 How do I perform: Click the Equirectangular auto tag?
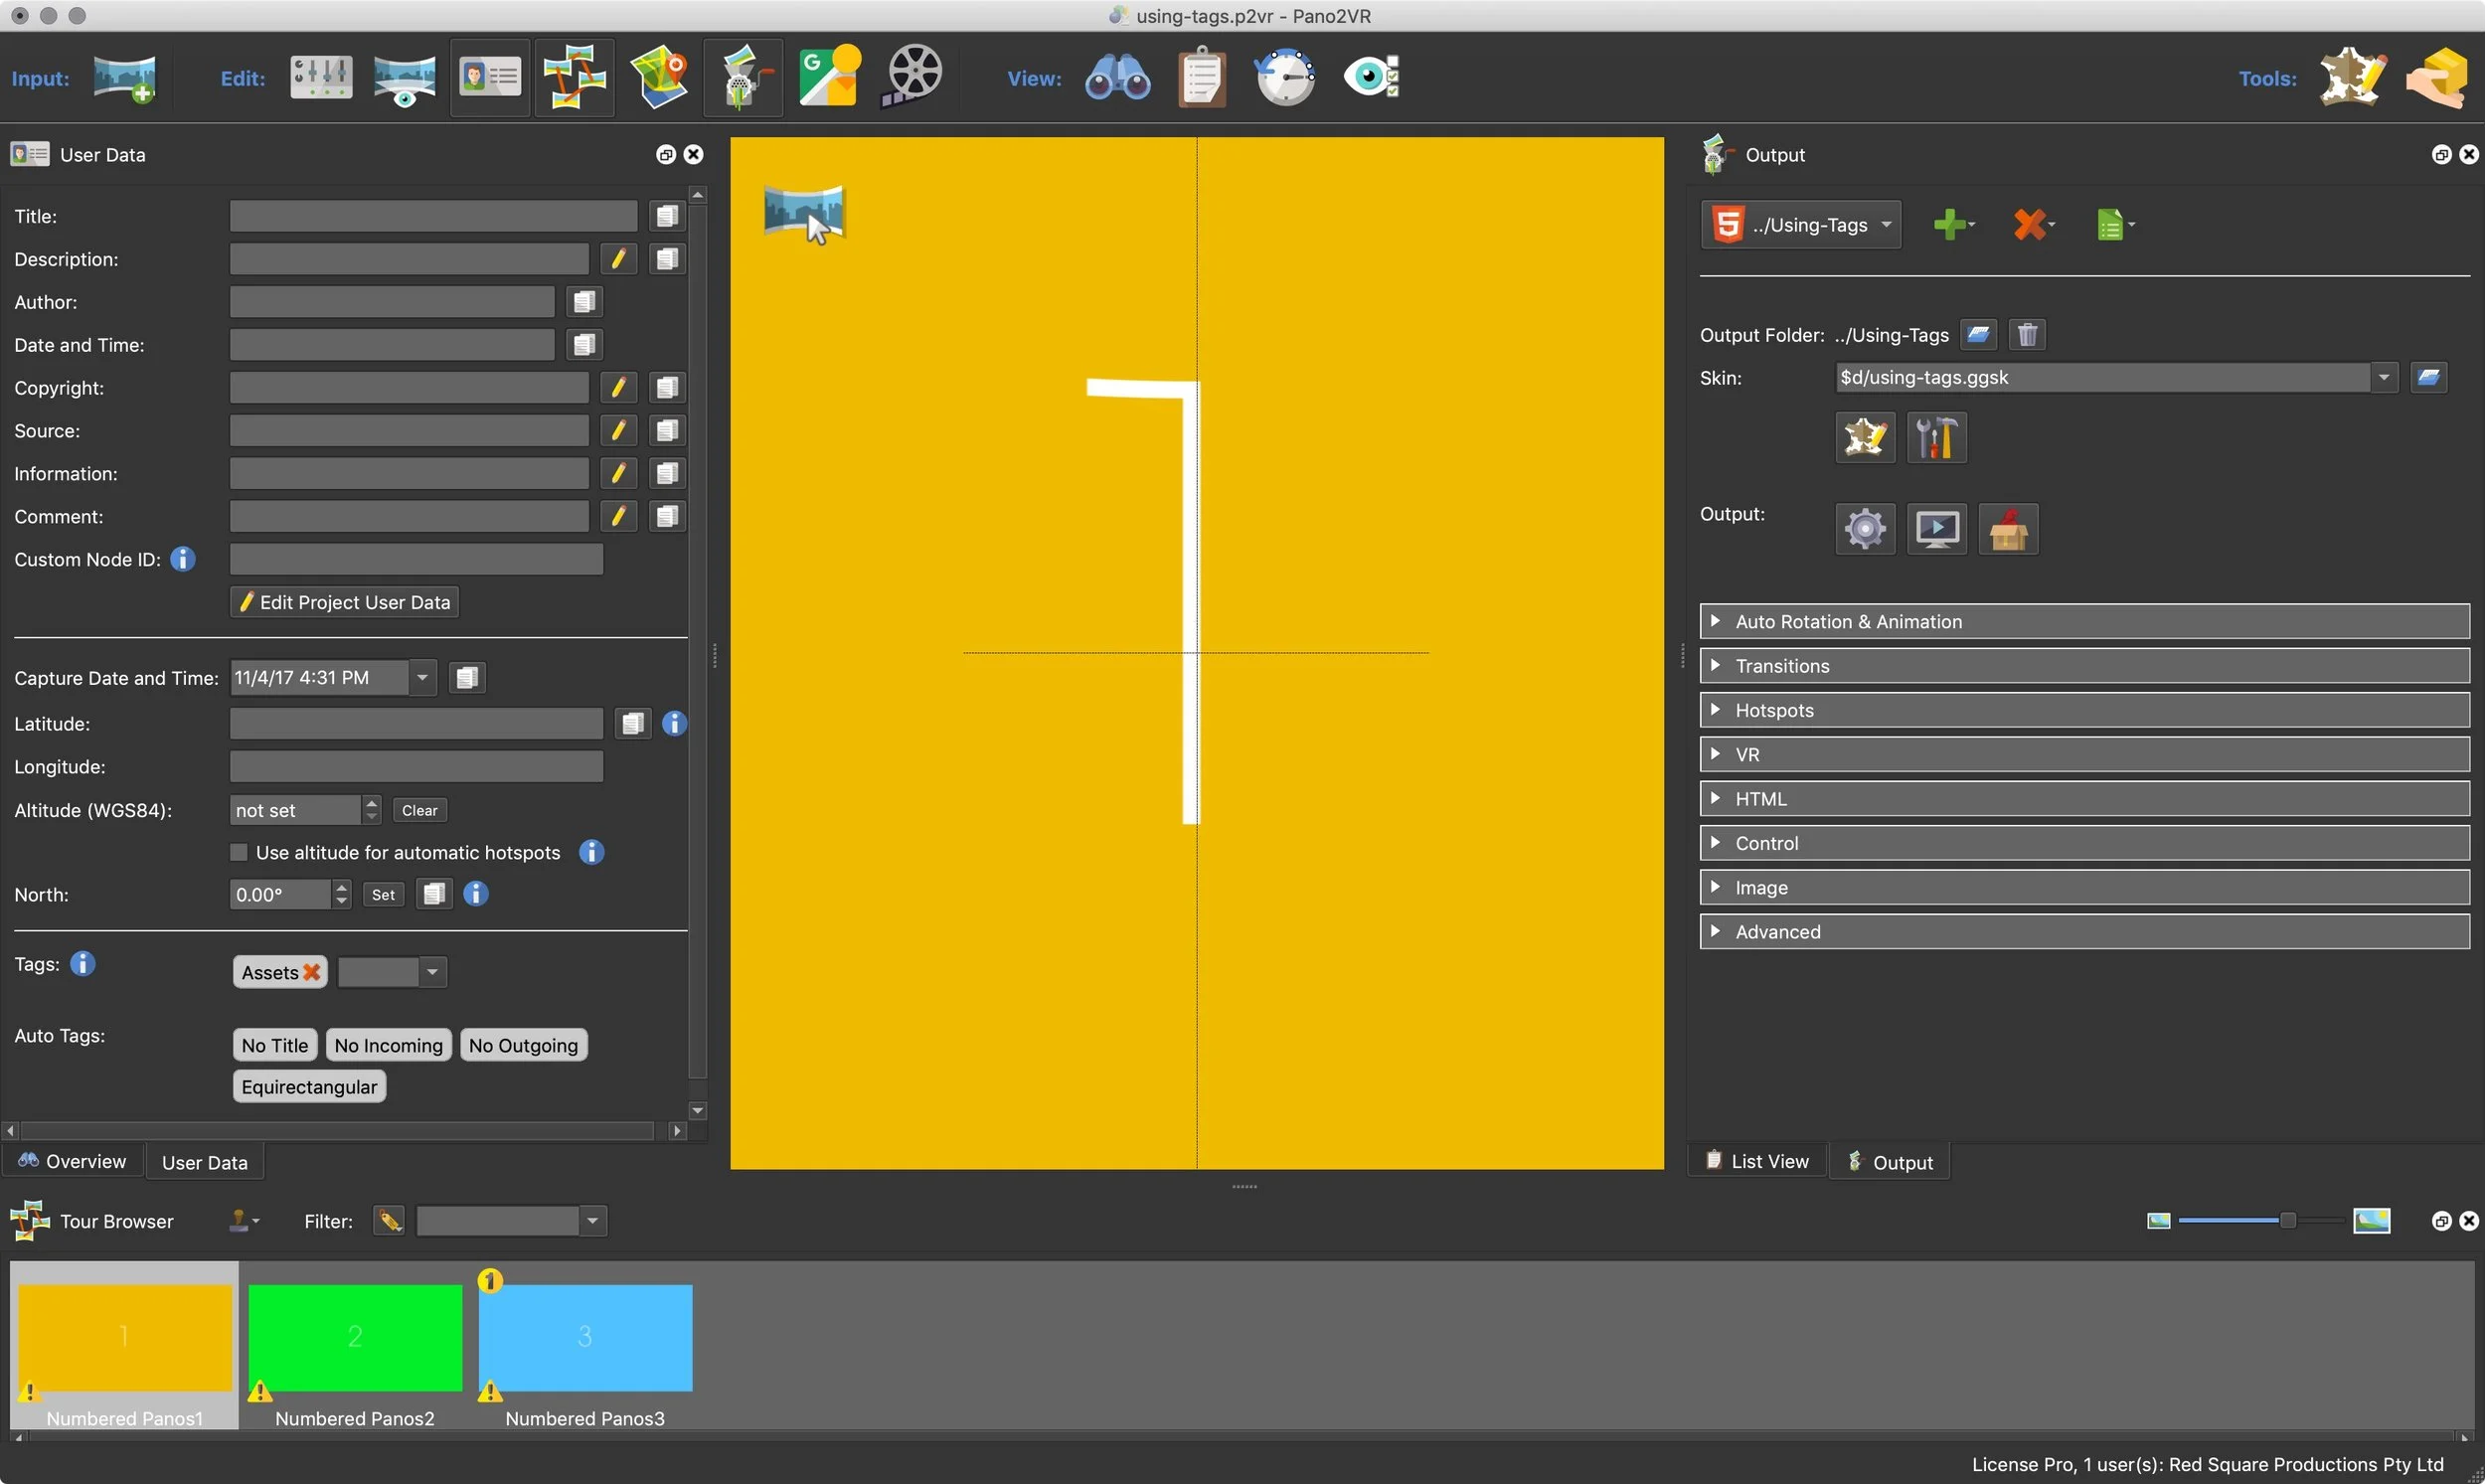309,1087
